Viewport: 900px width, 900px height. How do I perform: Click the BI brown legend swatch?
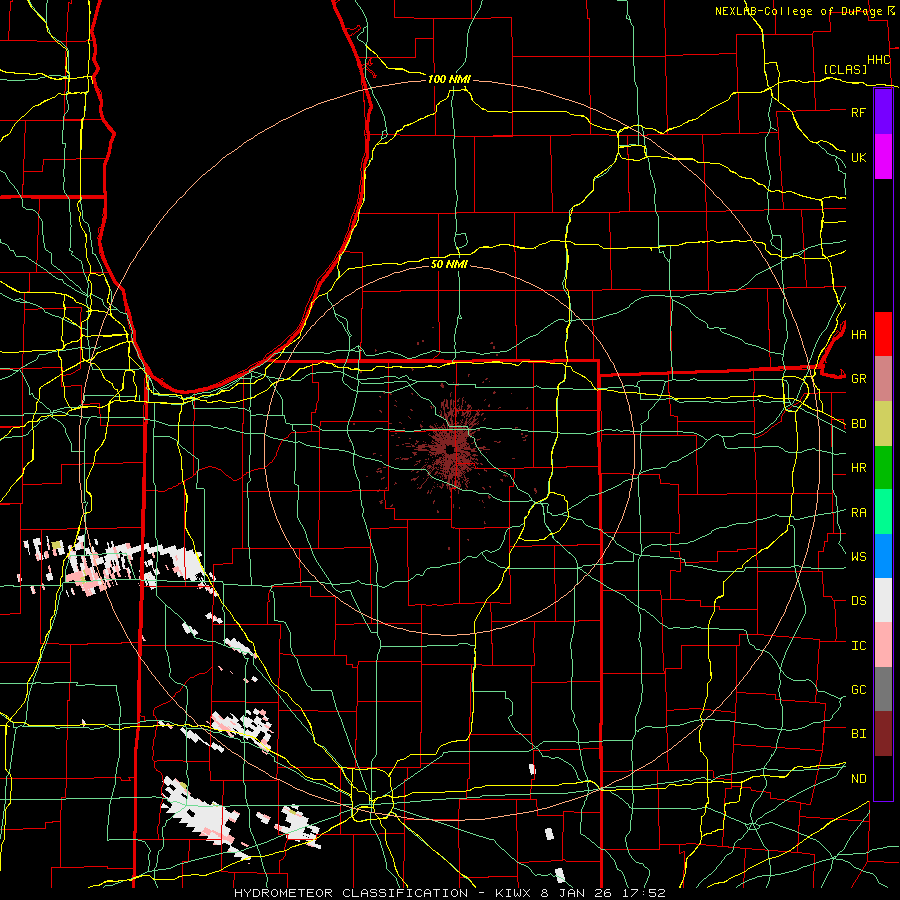point(883,734)
